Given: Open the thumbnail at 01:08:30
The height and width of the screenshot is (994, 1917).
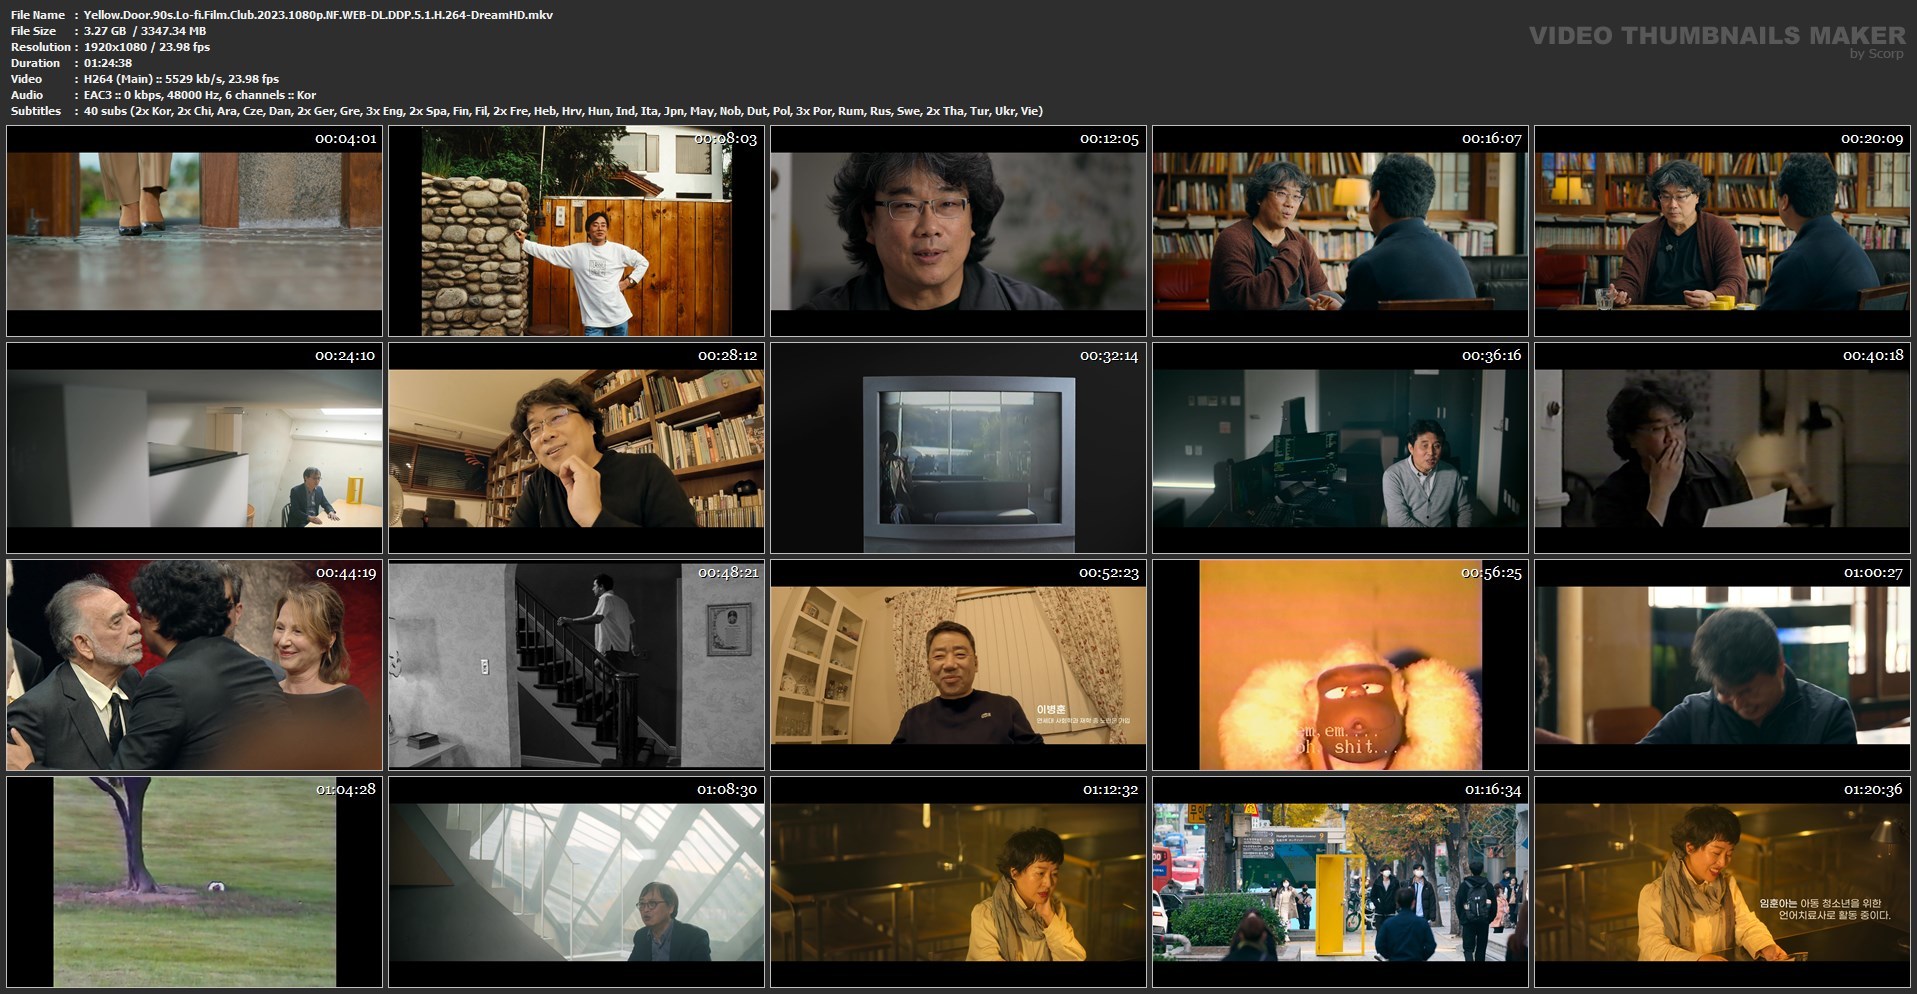Looking at the screenshot, I should point(576,882).
